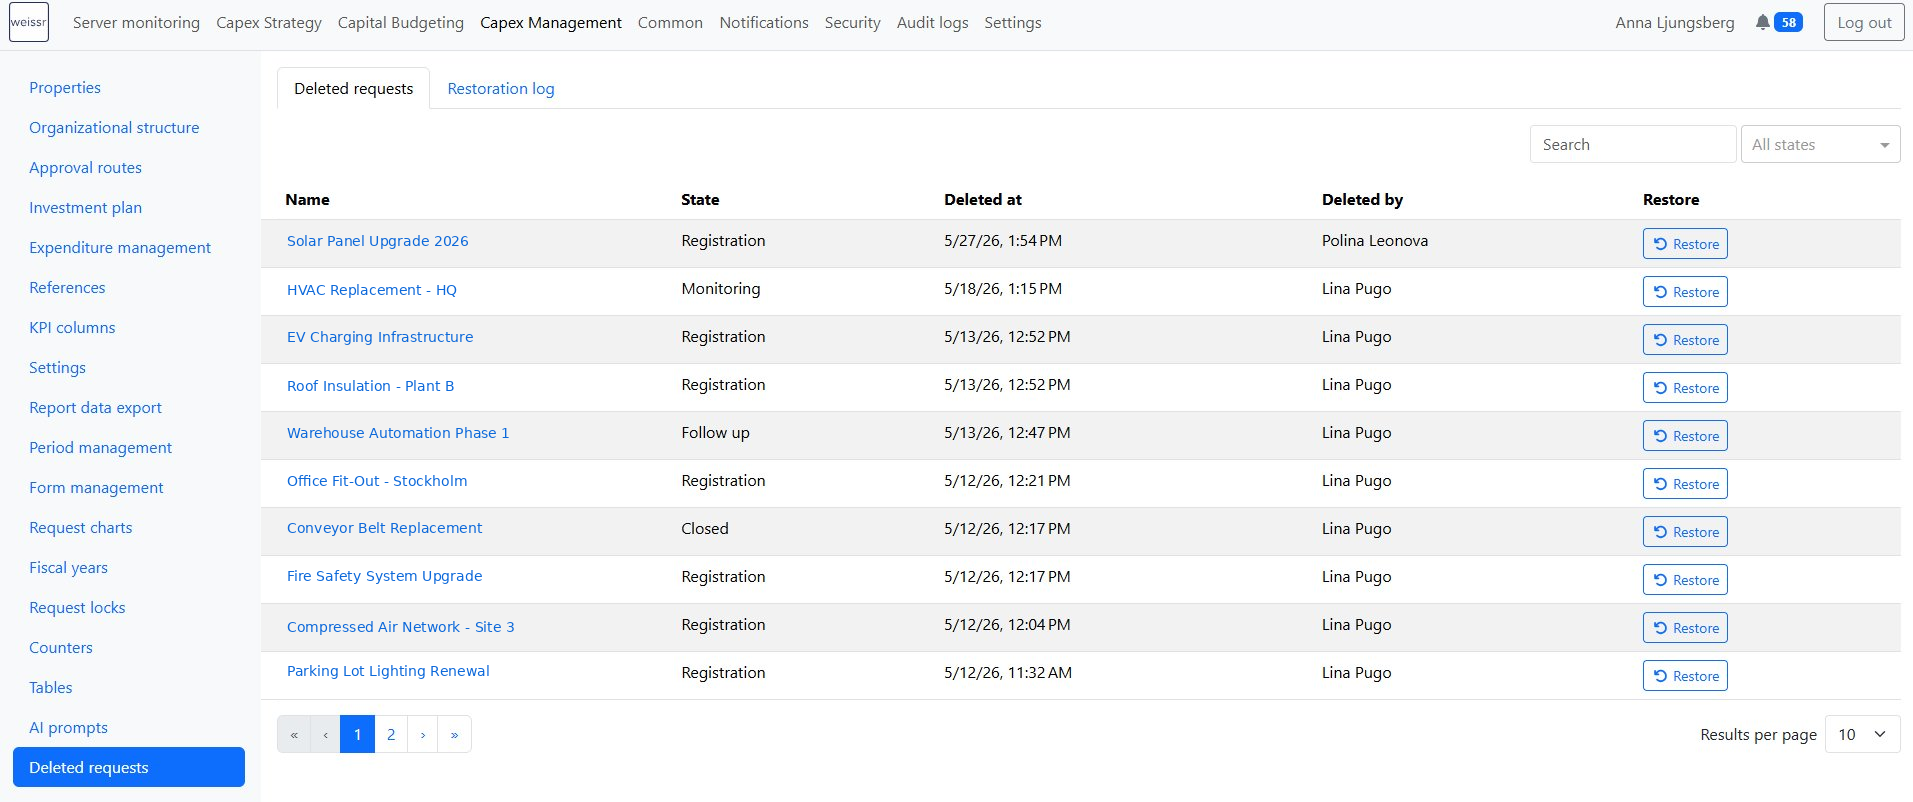Select page 2 in pagination

pos(391,734)
